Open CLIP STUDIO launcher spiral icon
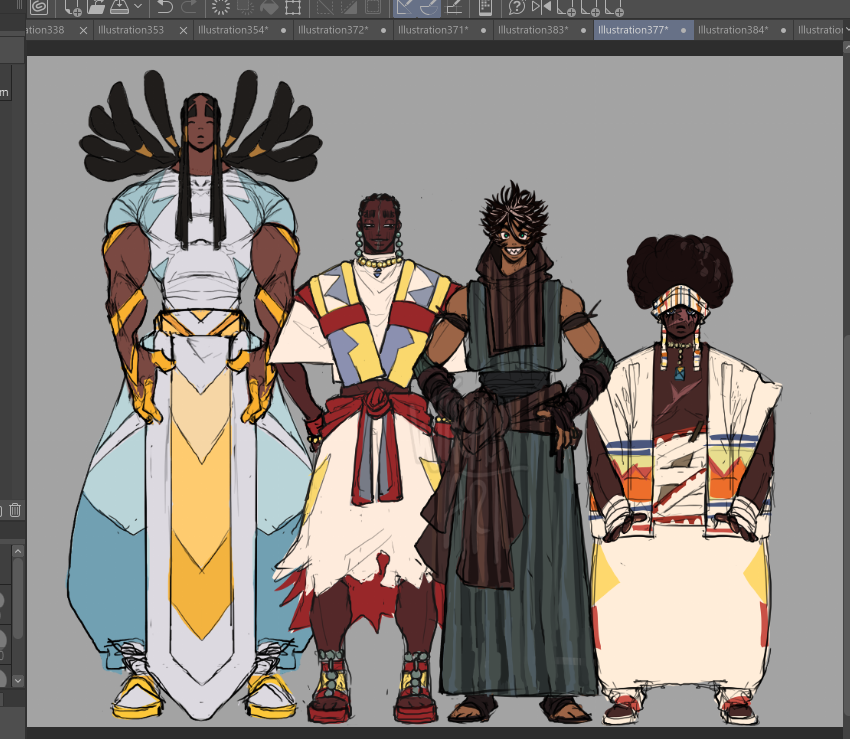 pos(39,7)
